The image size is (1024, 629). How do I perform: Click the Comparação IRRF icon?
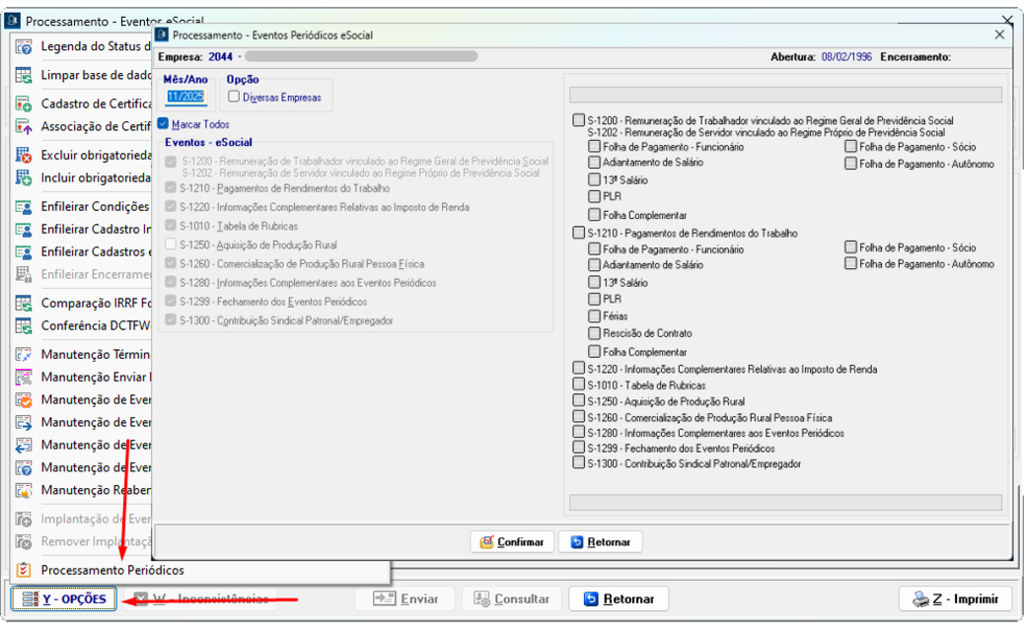tap(25, 303)
